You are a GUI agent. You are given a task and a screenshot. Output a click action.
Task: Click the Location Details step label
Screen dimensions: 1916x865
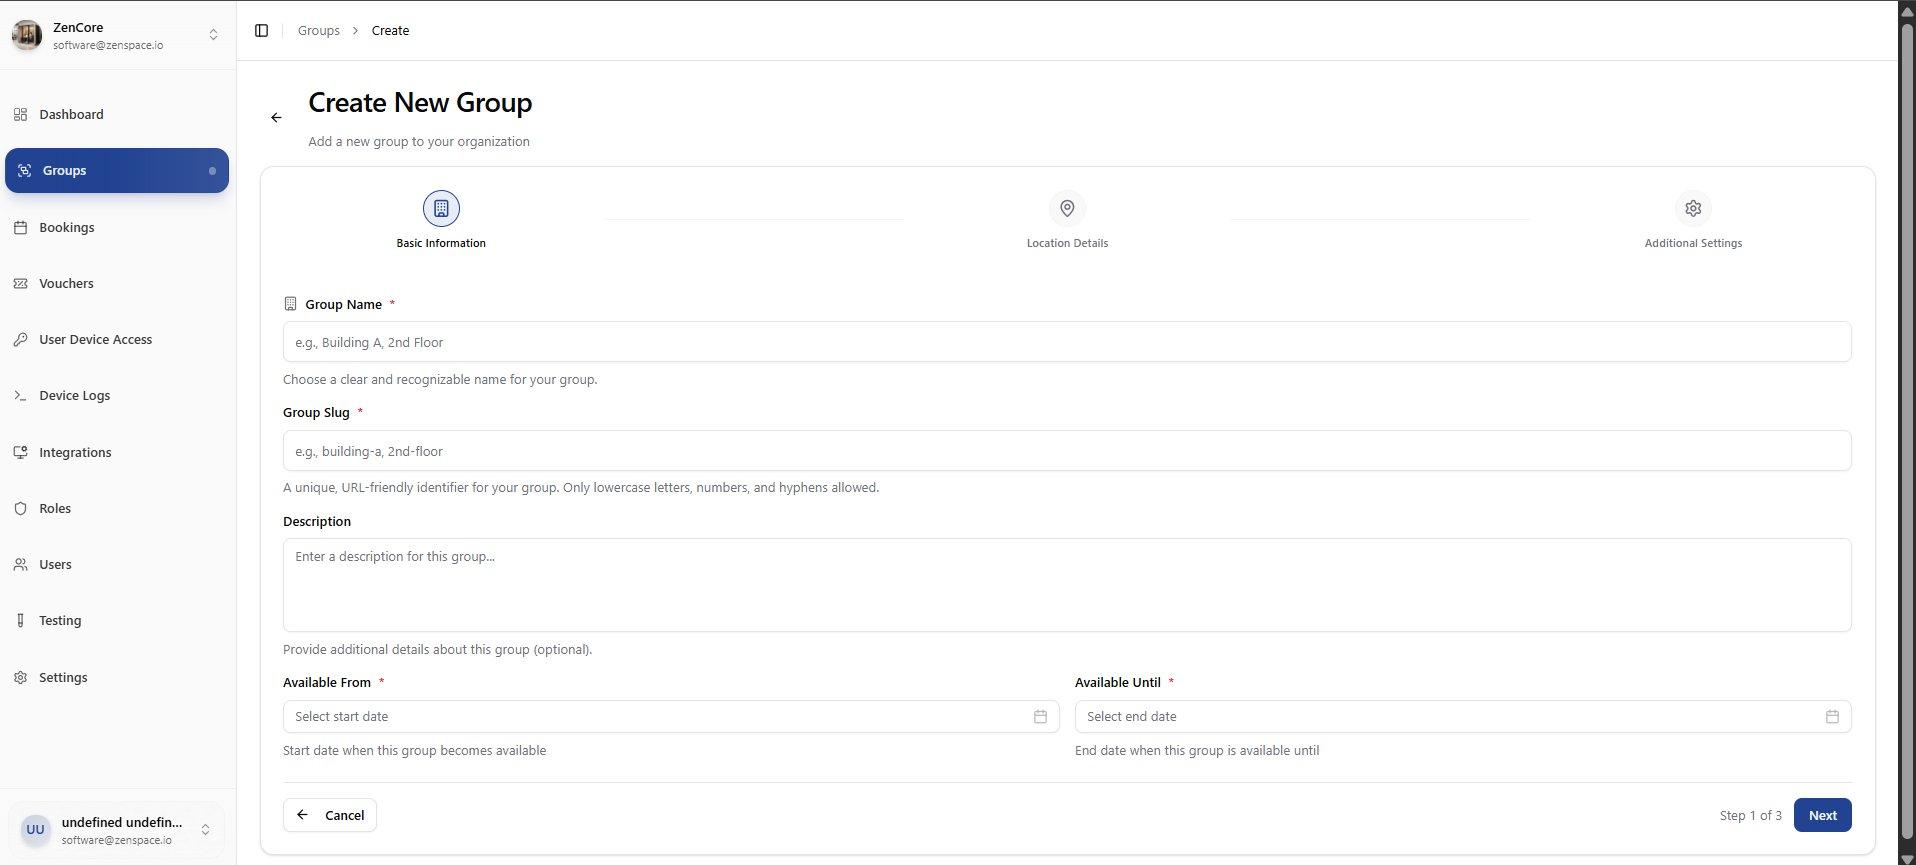(x=1067, y=243)
